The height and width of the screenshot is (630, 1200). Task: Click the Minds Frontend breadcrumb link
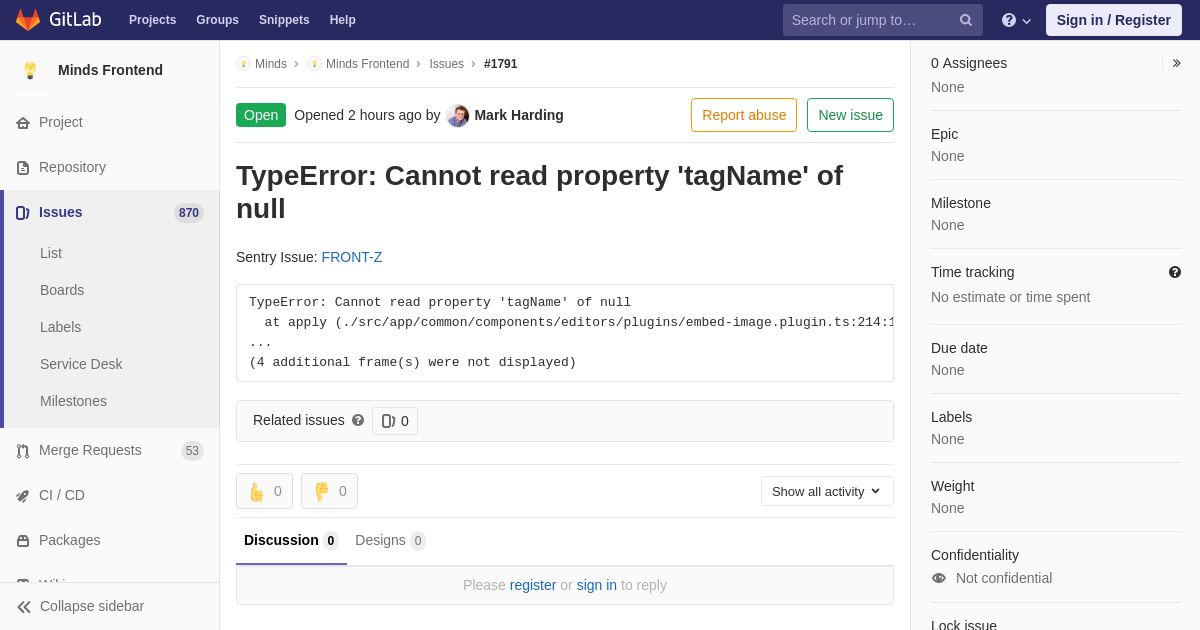(x=367, y=64)
